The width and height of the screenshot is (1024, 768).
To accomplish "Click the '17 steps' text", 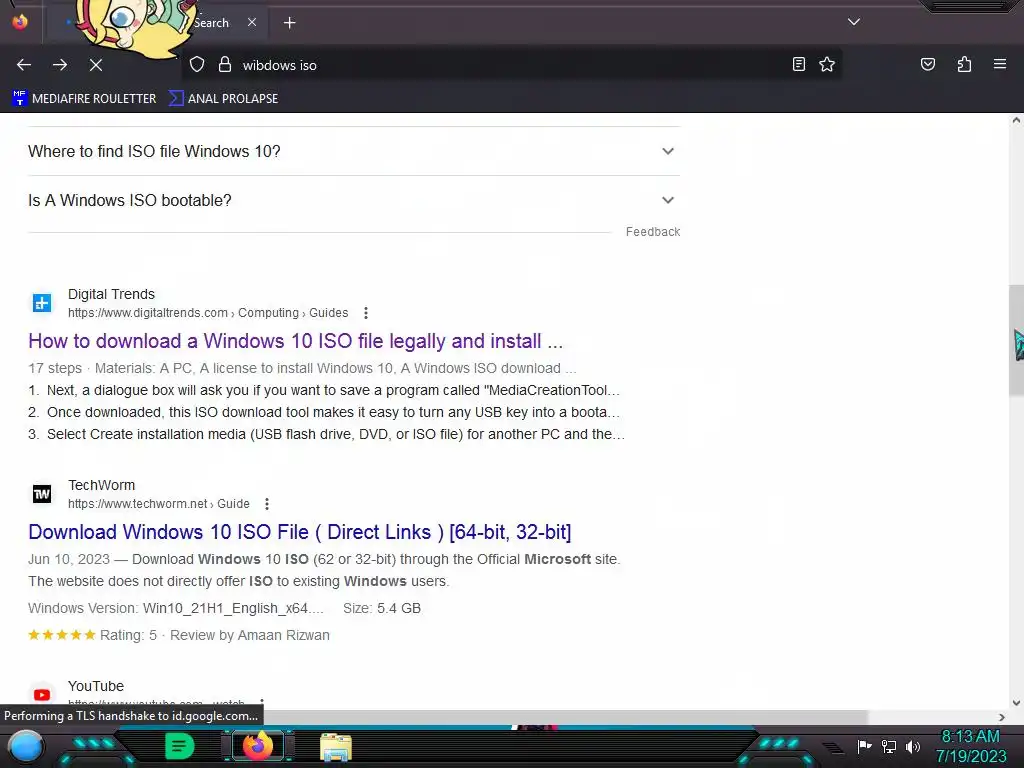I will tap(55, 368).
